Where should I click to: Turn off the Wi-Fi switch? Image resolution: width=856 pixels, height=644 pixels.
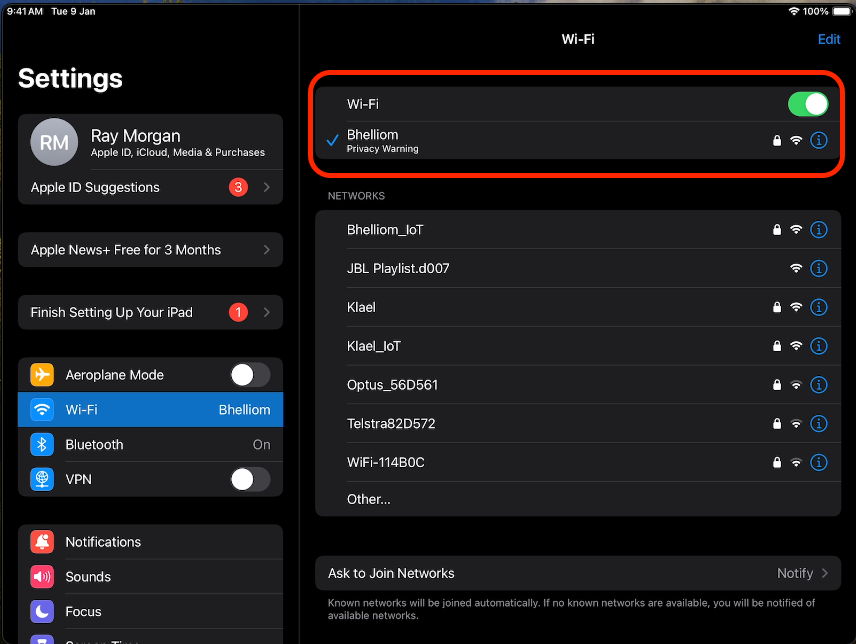tap(808, 104)
